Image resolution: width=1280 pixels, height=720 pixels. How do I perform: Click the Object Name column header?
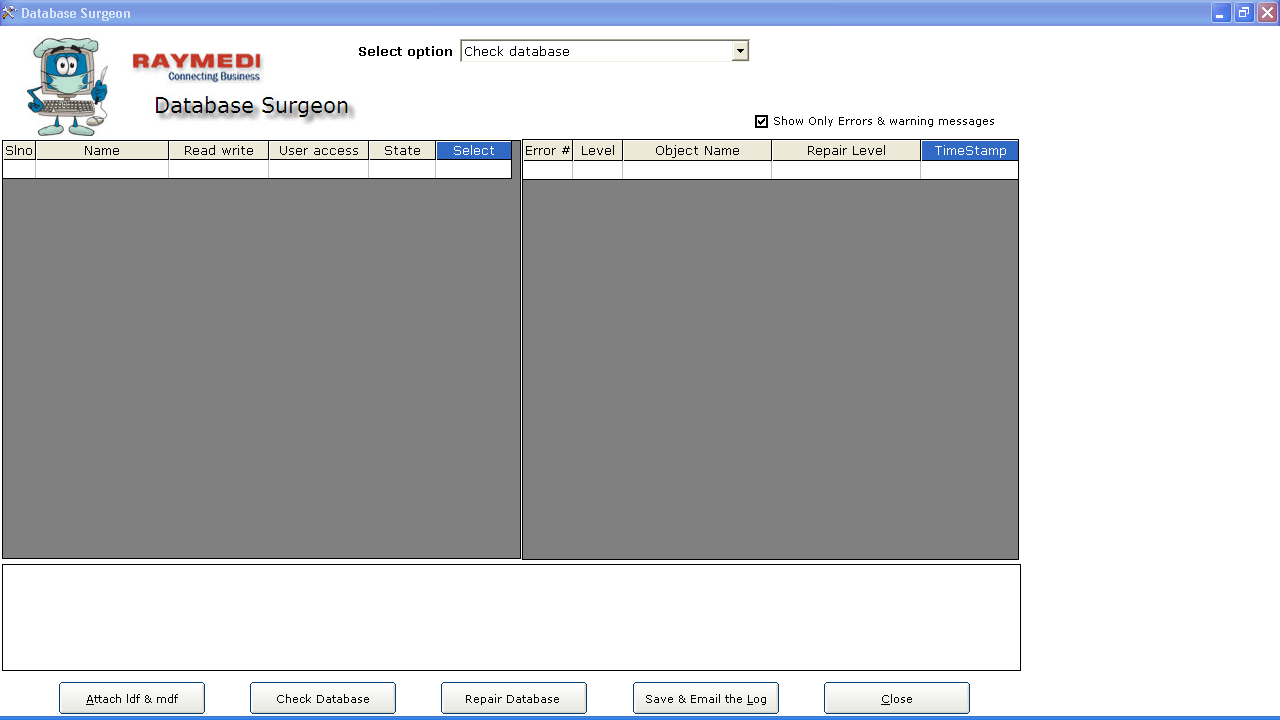[697, 151]
